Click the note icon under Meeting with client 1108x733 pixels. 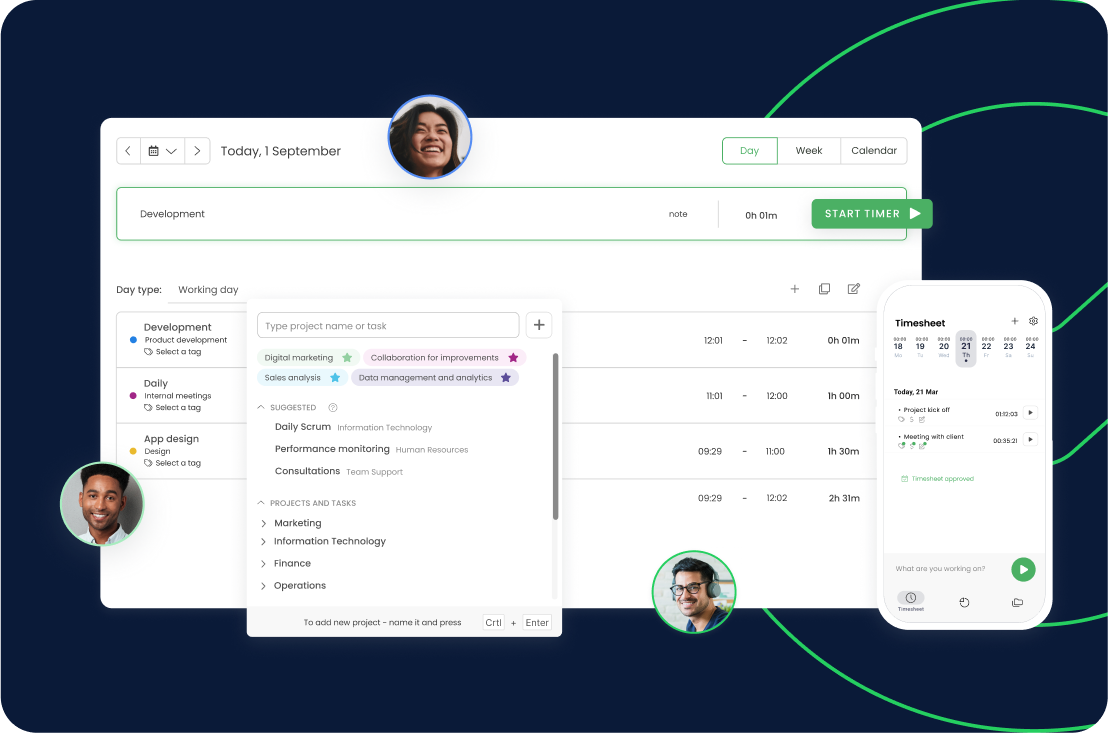point(923,445)
